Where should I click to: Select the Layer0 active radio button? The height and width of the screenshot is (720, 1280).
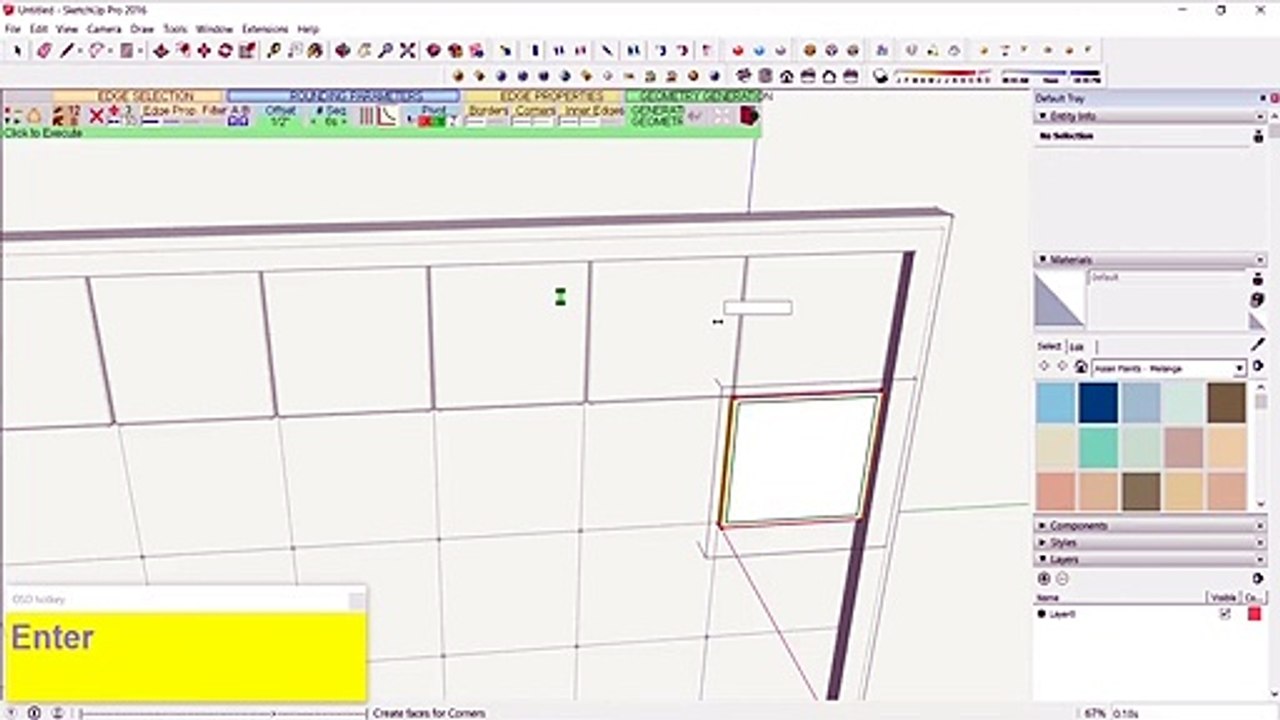1042,614
